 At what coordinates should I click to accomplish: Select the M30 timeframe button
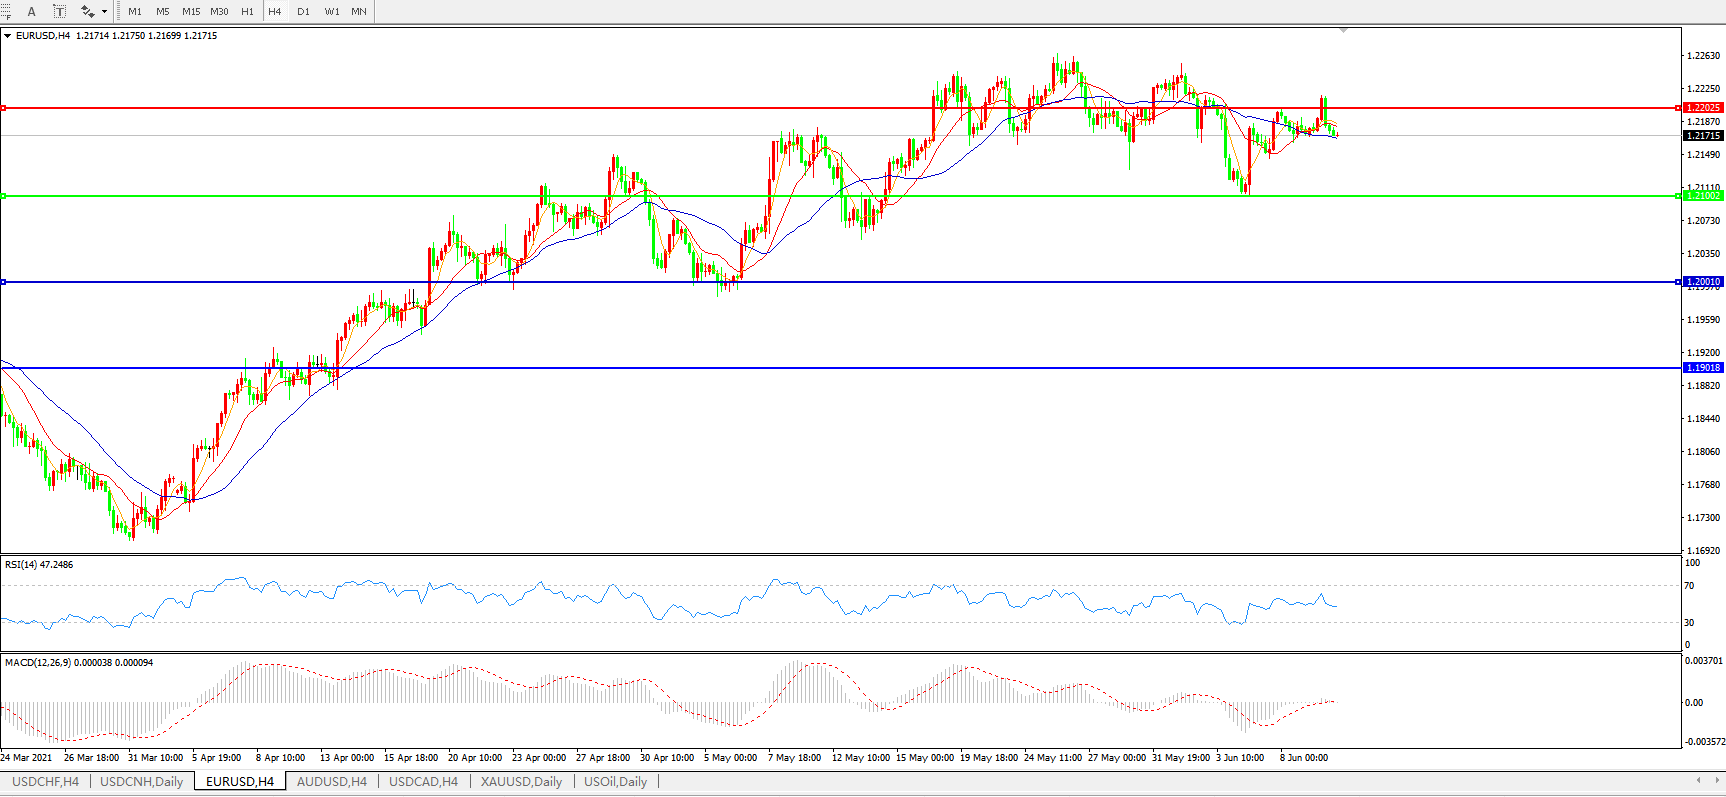(x=219, y=12)
